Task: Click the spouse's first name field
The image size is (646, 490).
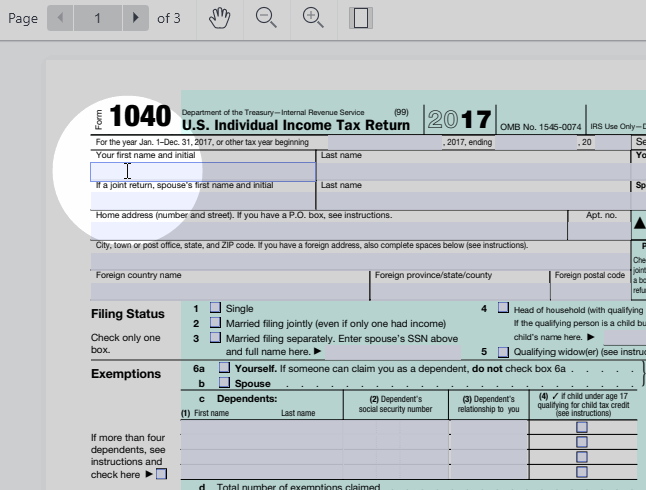Action: pos(203,201)
